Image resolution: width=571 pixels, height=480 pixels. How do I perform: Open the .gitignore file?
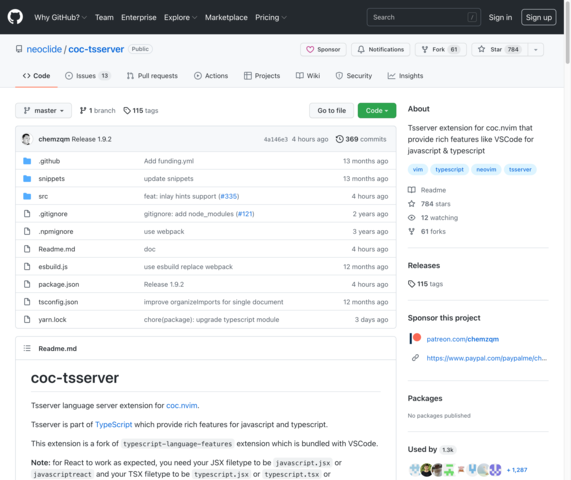[x=53, y=214]
